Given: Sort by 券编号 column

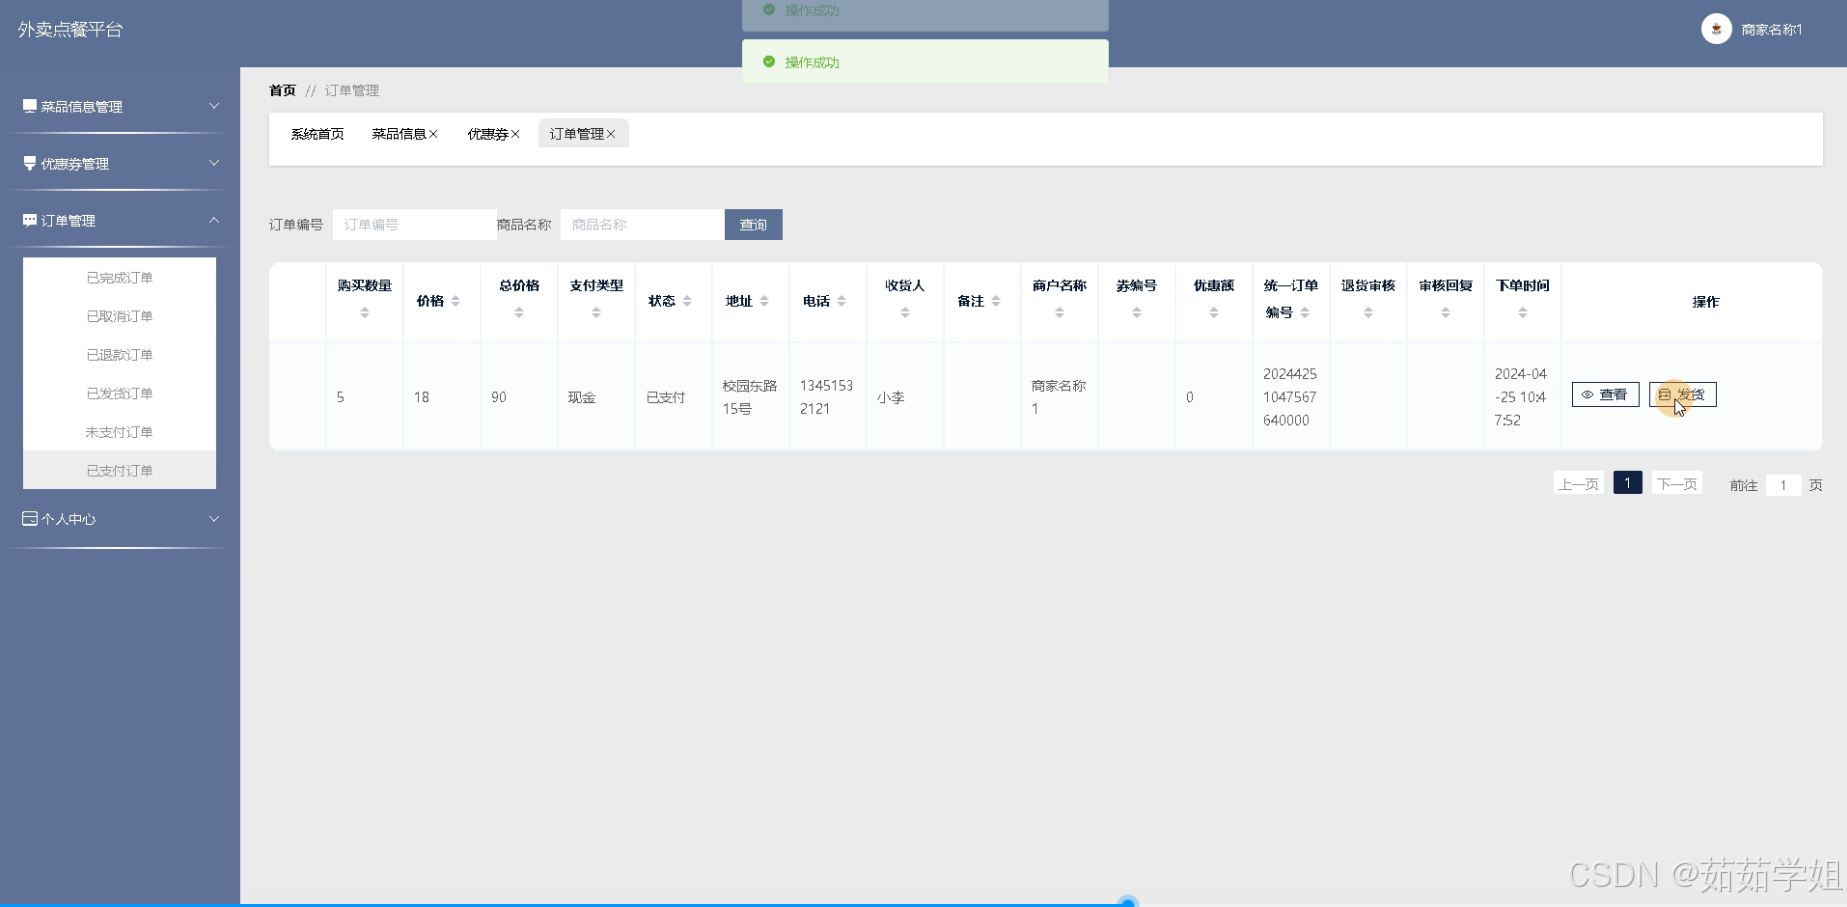Looking at the screenshot, I should [1137, 313].
